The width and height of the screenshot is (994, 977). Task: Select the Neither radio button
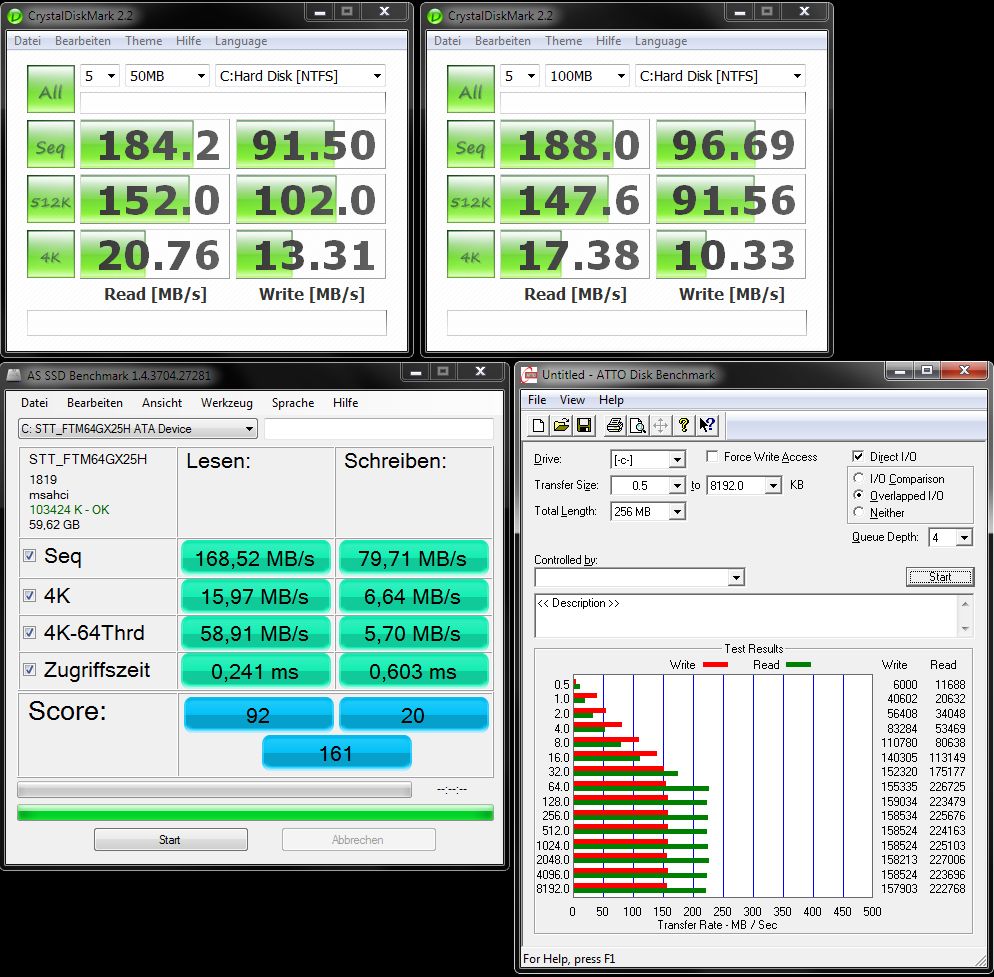858,512
